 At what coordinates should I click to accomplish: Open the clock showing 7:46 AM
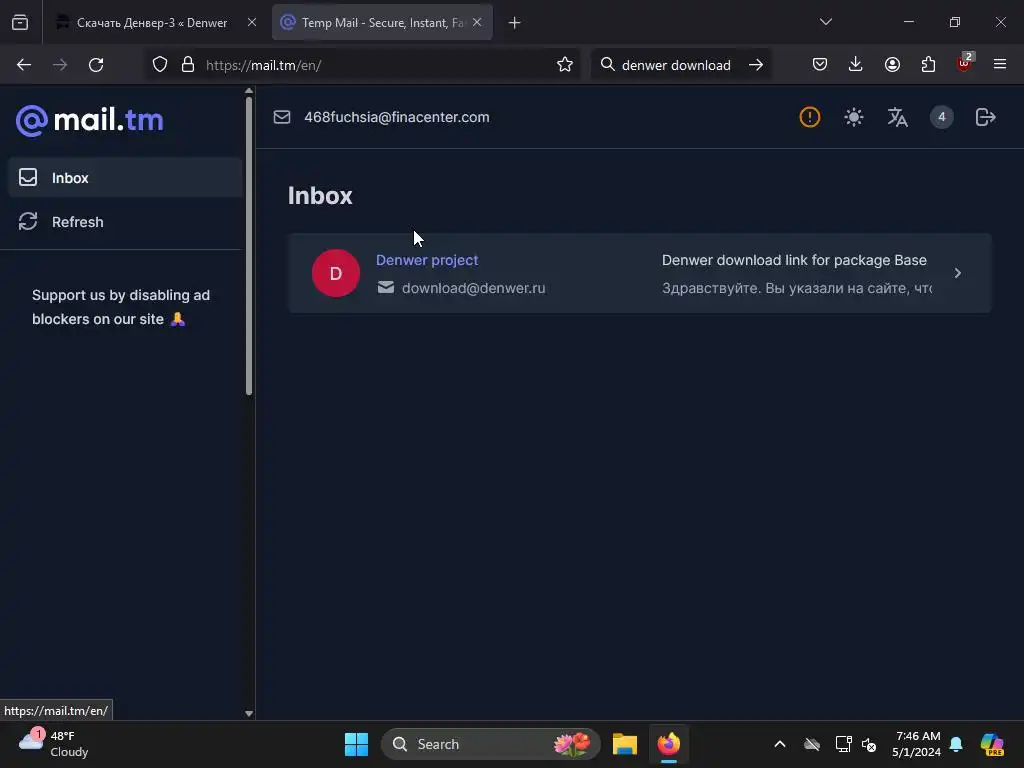click(x=917, y=744)
